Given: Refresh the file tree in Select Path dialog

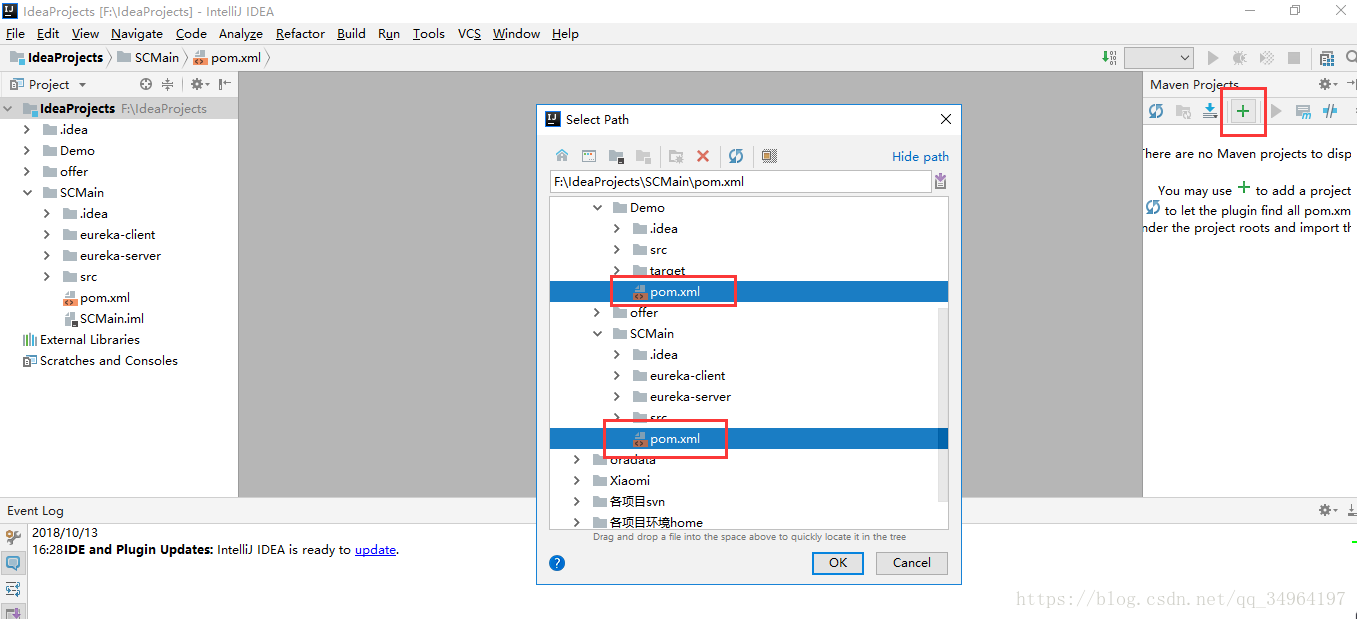Looking at the screenshot, I should tap(736, 156).
